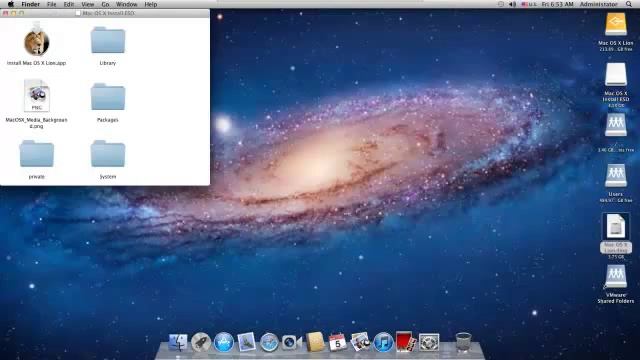Click the third unlabeled shared volume on the desktop

coord(616,125)
